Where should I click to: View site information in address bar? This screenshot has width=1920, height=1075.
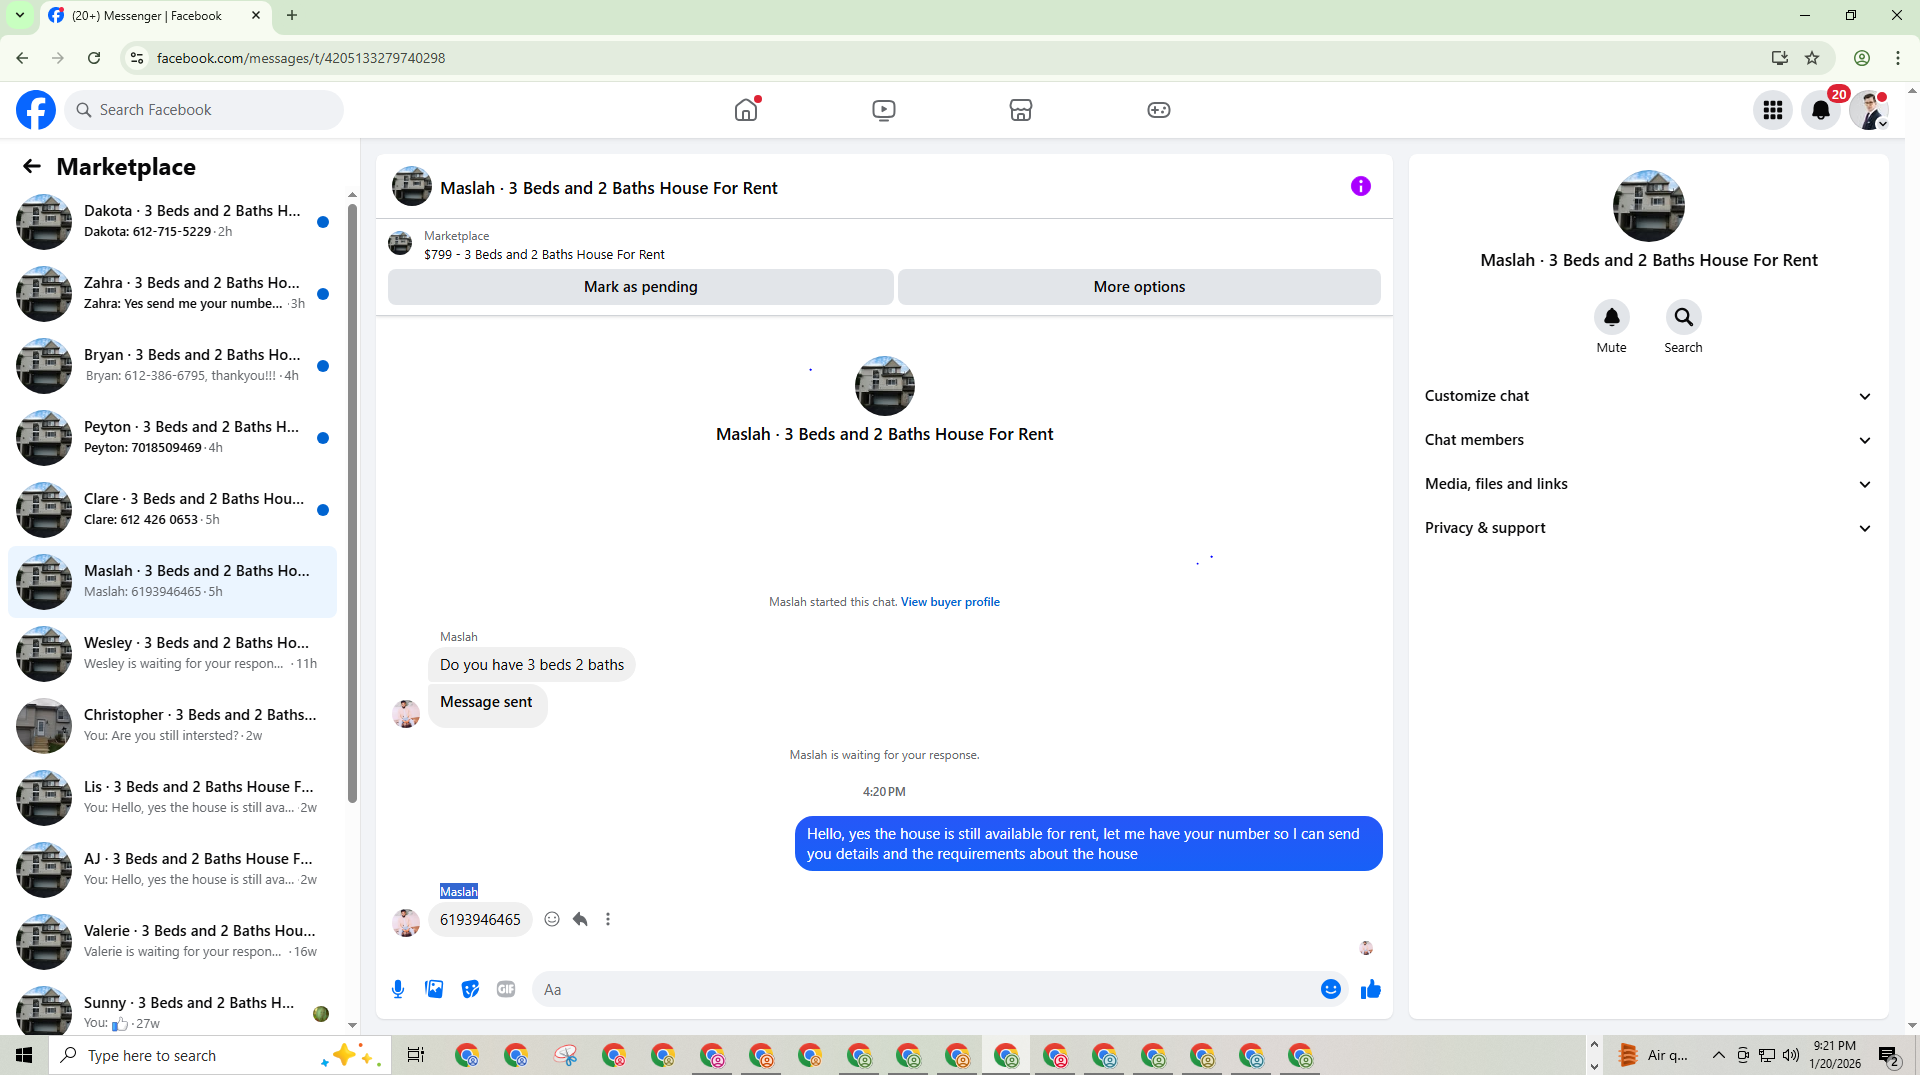pyautogui.click(x=137, y=58)
